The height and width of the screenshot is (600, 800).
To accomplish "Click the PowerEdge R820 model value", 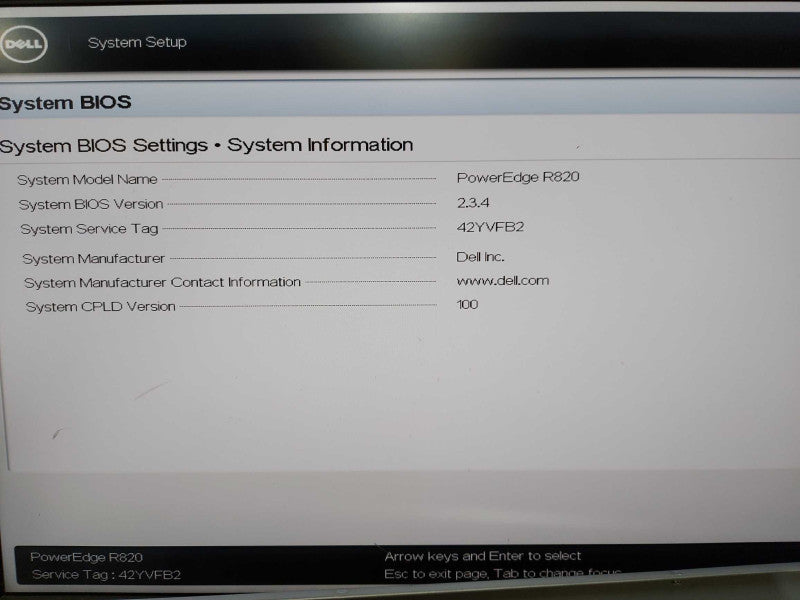I will point(518,177).
